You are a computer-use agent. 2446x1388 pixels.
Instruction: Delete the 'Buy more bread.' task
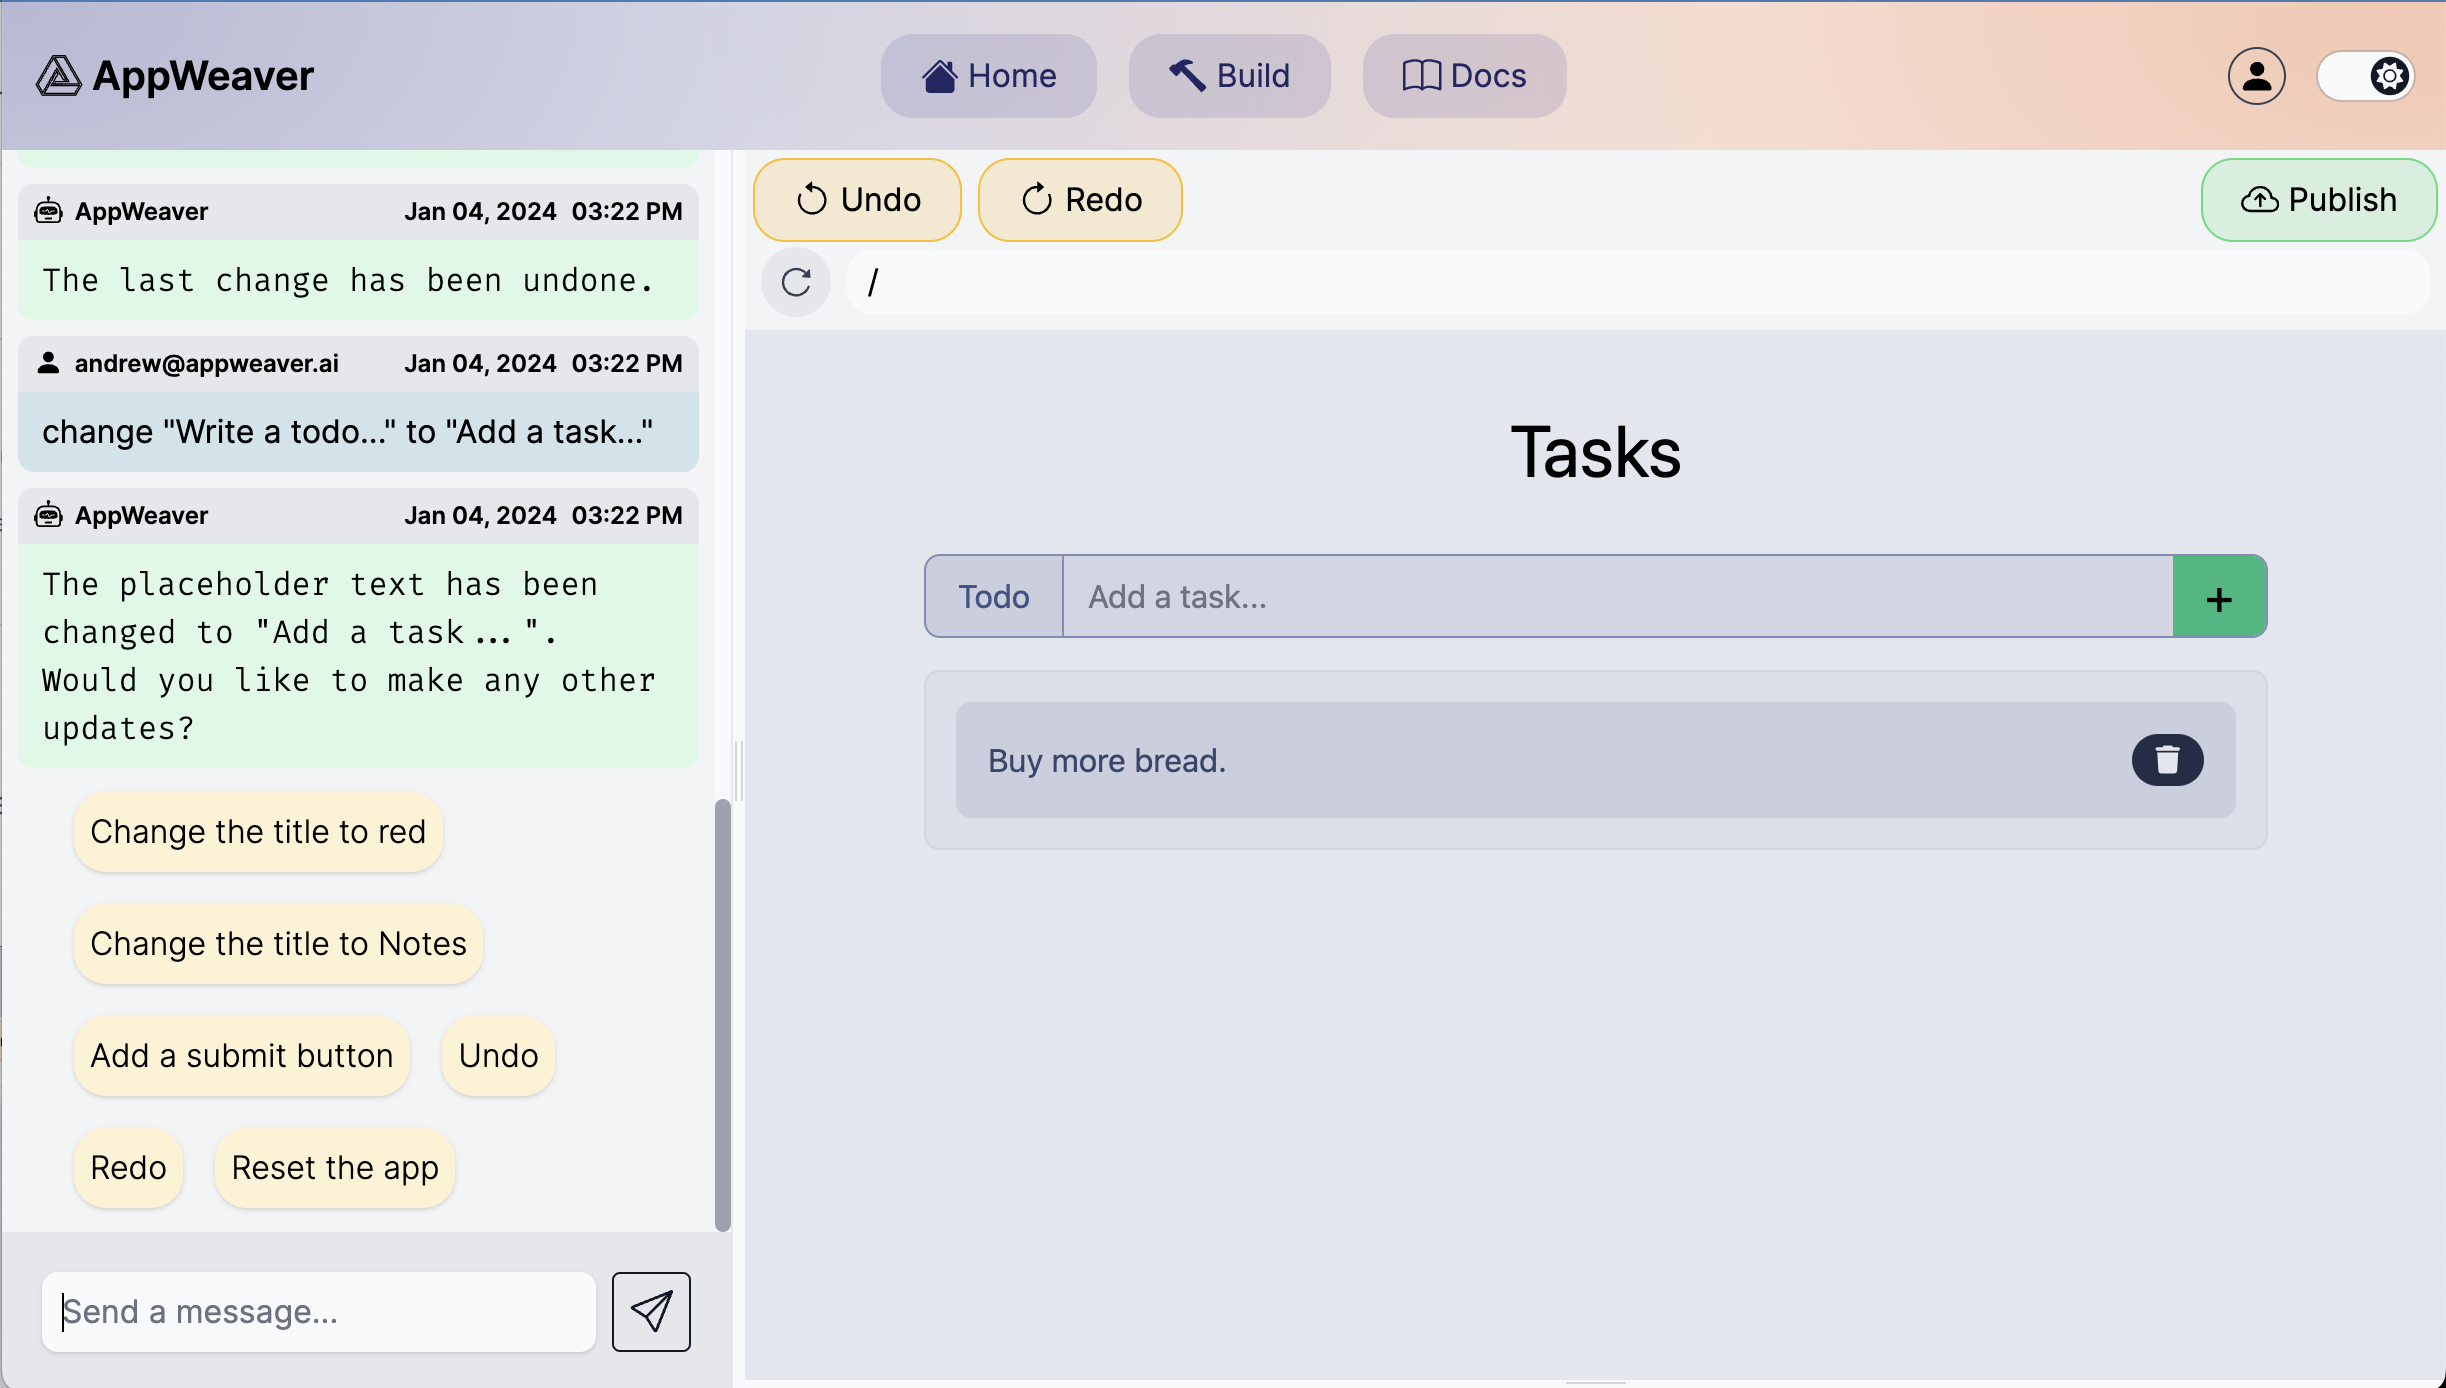2167,760
